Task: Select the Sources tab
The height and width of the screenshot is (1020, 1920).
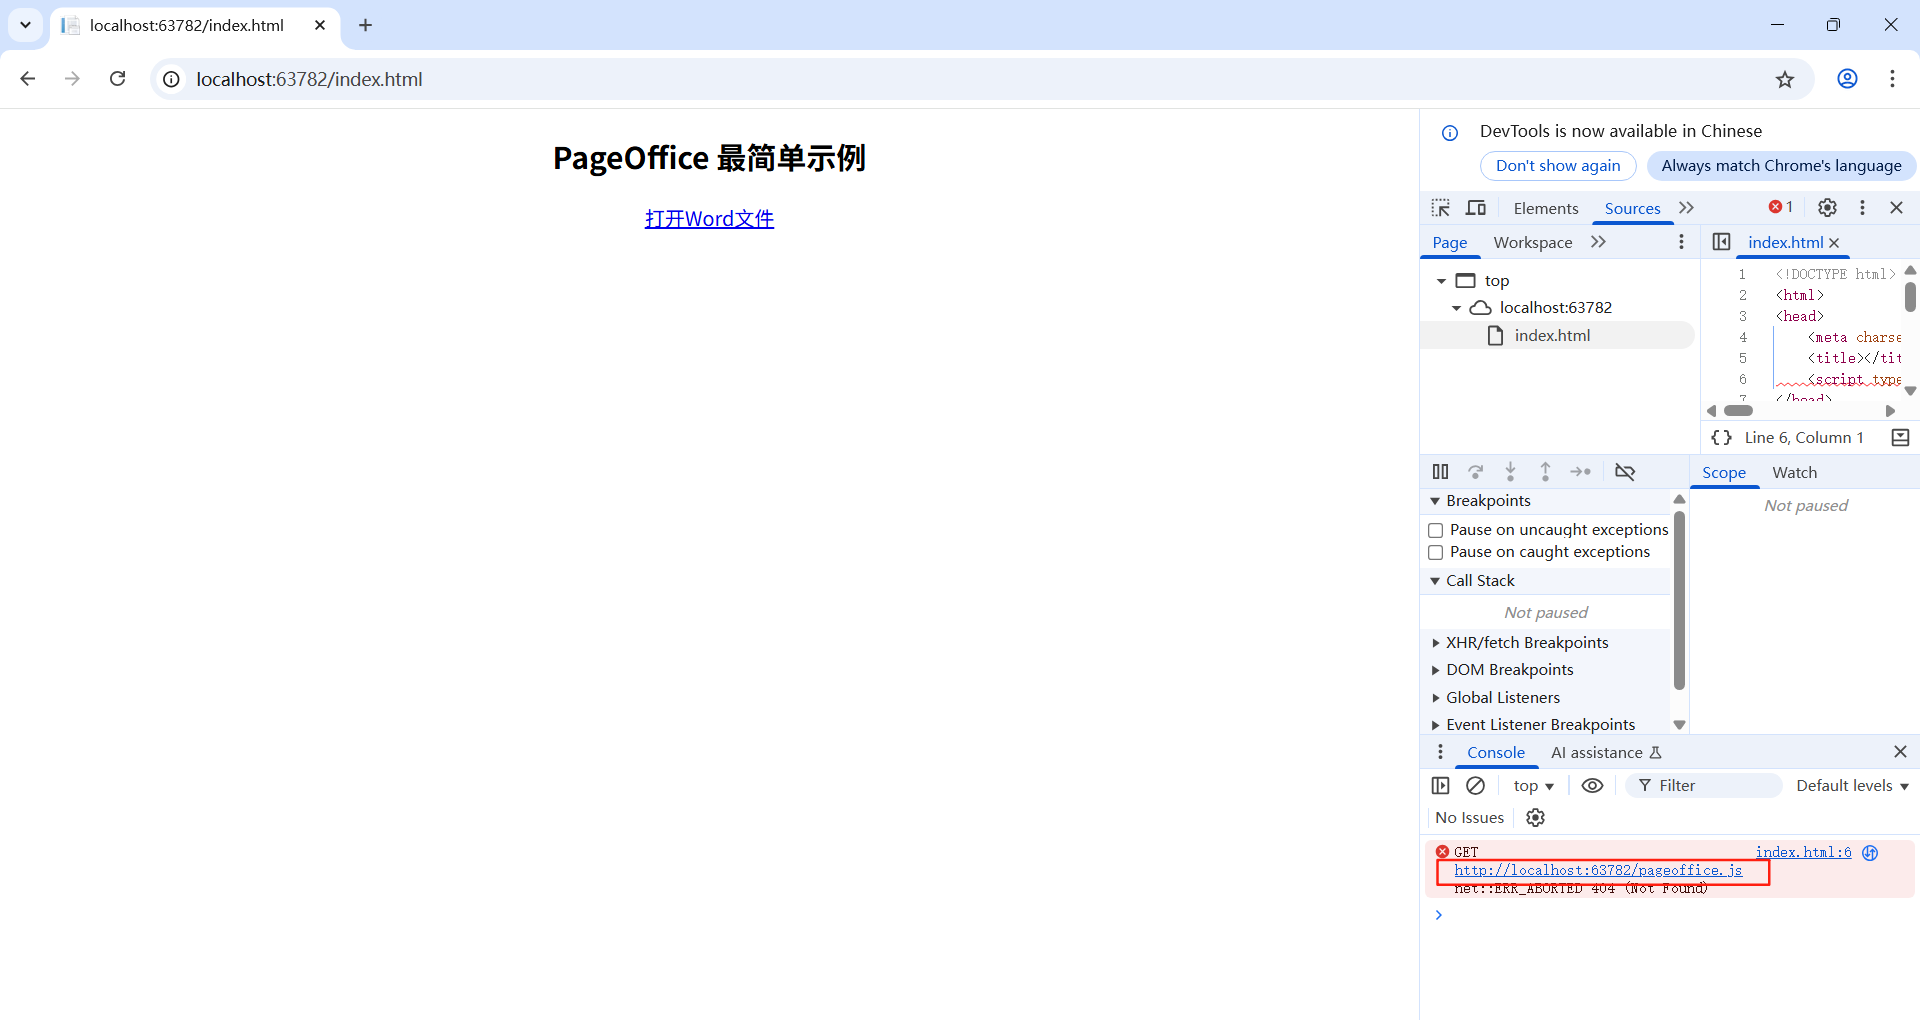Action: pyautogui.click(x=1632, y=208)
